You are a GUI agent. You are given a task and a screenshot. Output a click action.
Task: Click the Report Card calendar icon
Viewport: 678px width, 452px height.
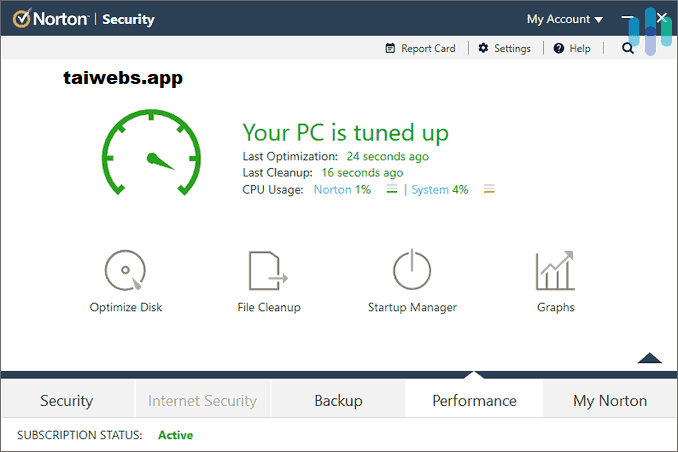point(390,48)
